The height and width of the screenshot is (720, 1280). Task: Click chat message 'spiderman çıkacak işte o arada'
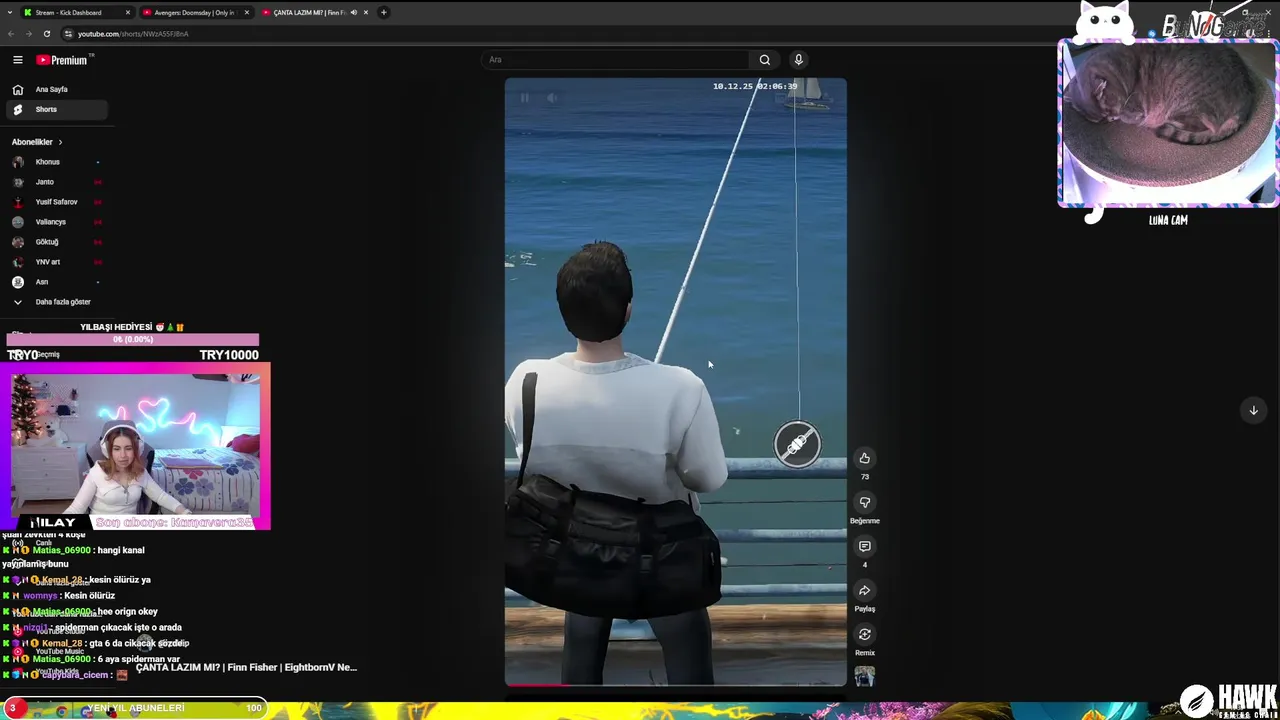pos(118,628)
